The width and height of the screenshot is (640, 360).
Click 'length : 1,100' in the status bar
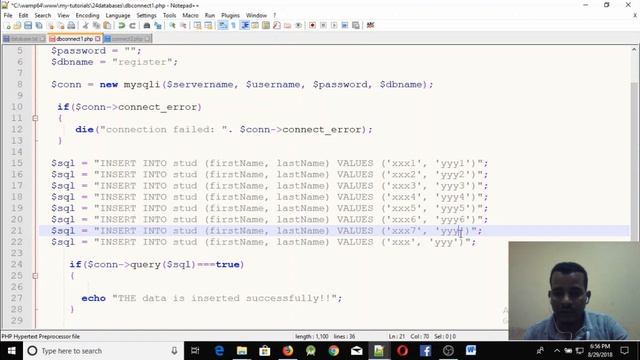311,337
